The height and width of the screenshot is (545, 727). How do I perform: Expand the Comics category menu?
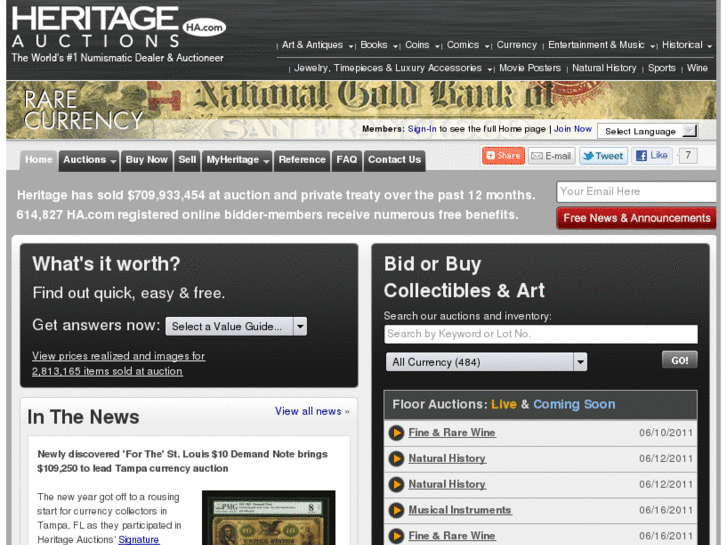click(468, 45)
